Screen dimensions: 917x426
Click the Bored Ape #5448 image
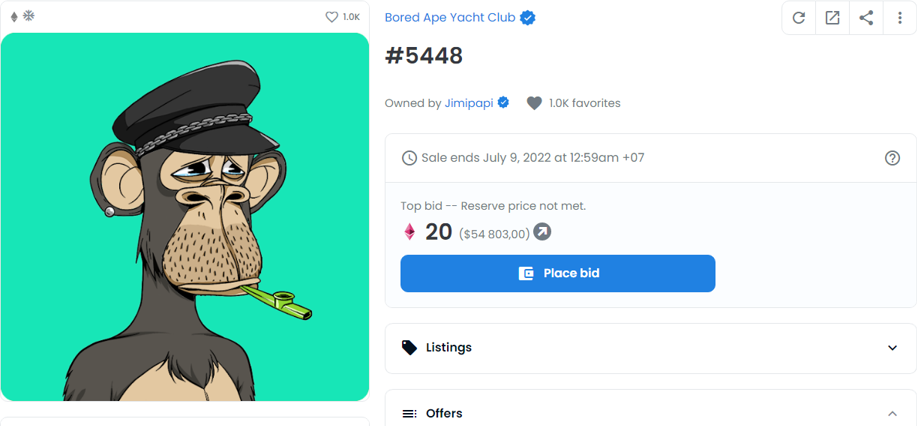click(185, 217)
